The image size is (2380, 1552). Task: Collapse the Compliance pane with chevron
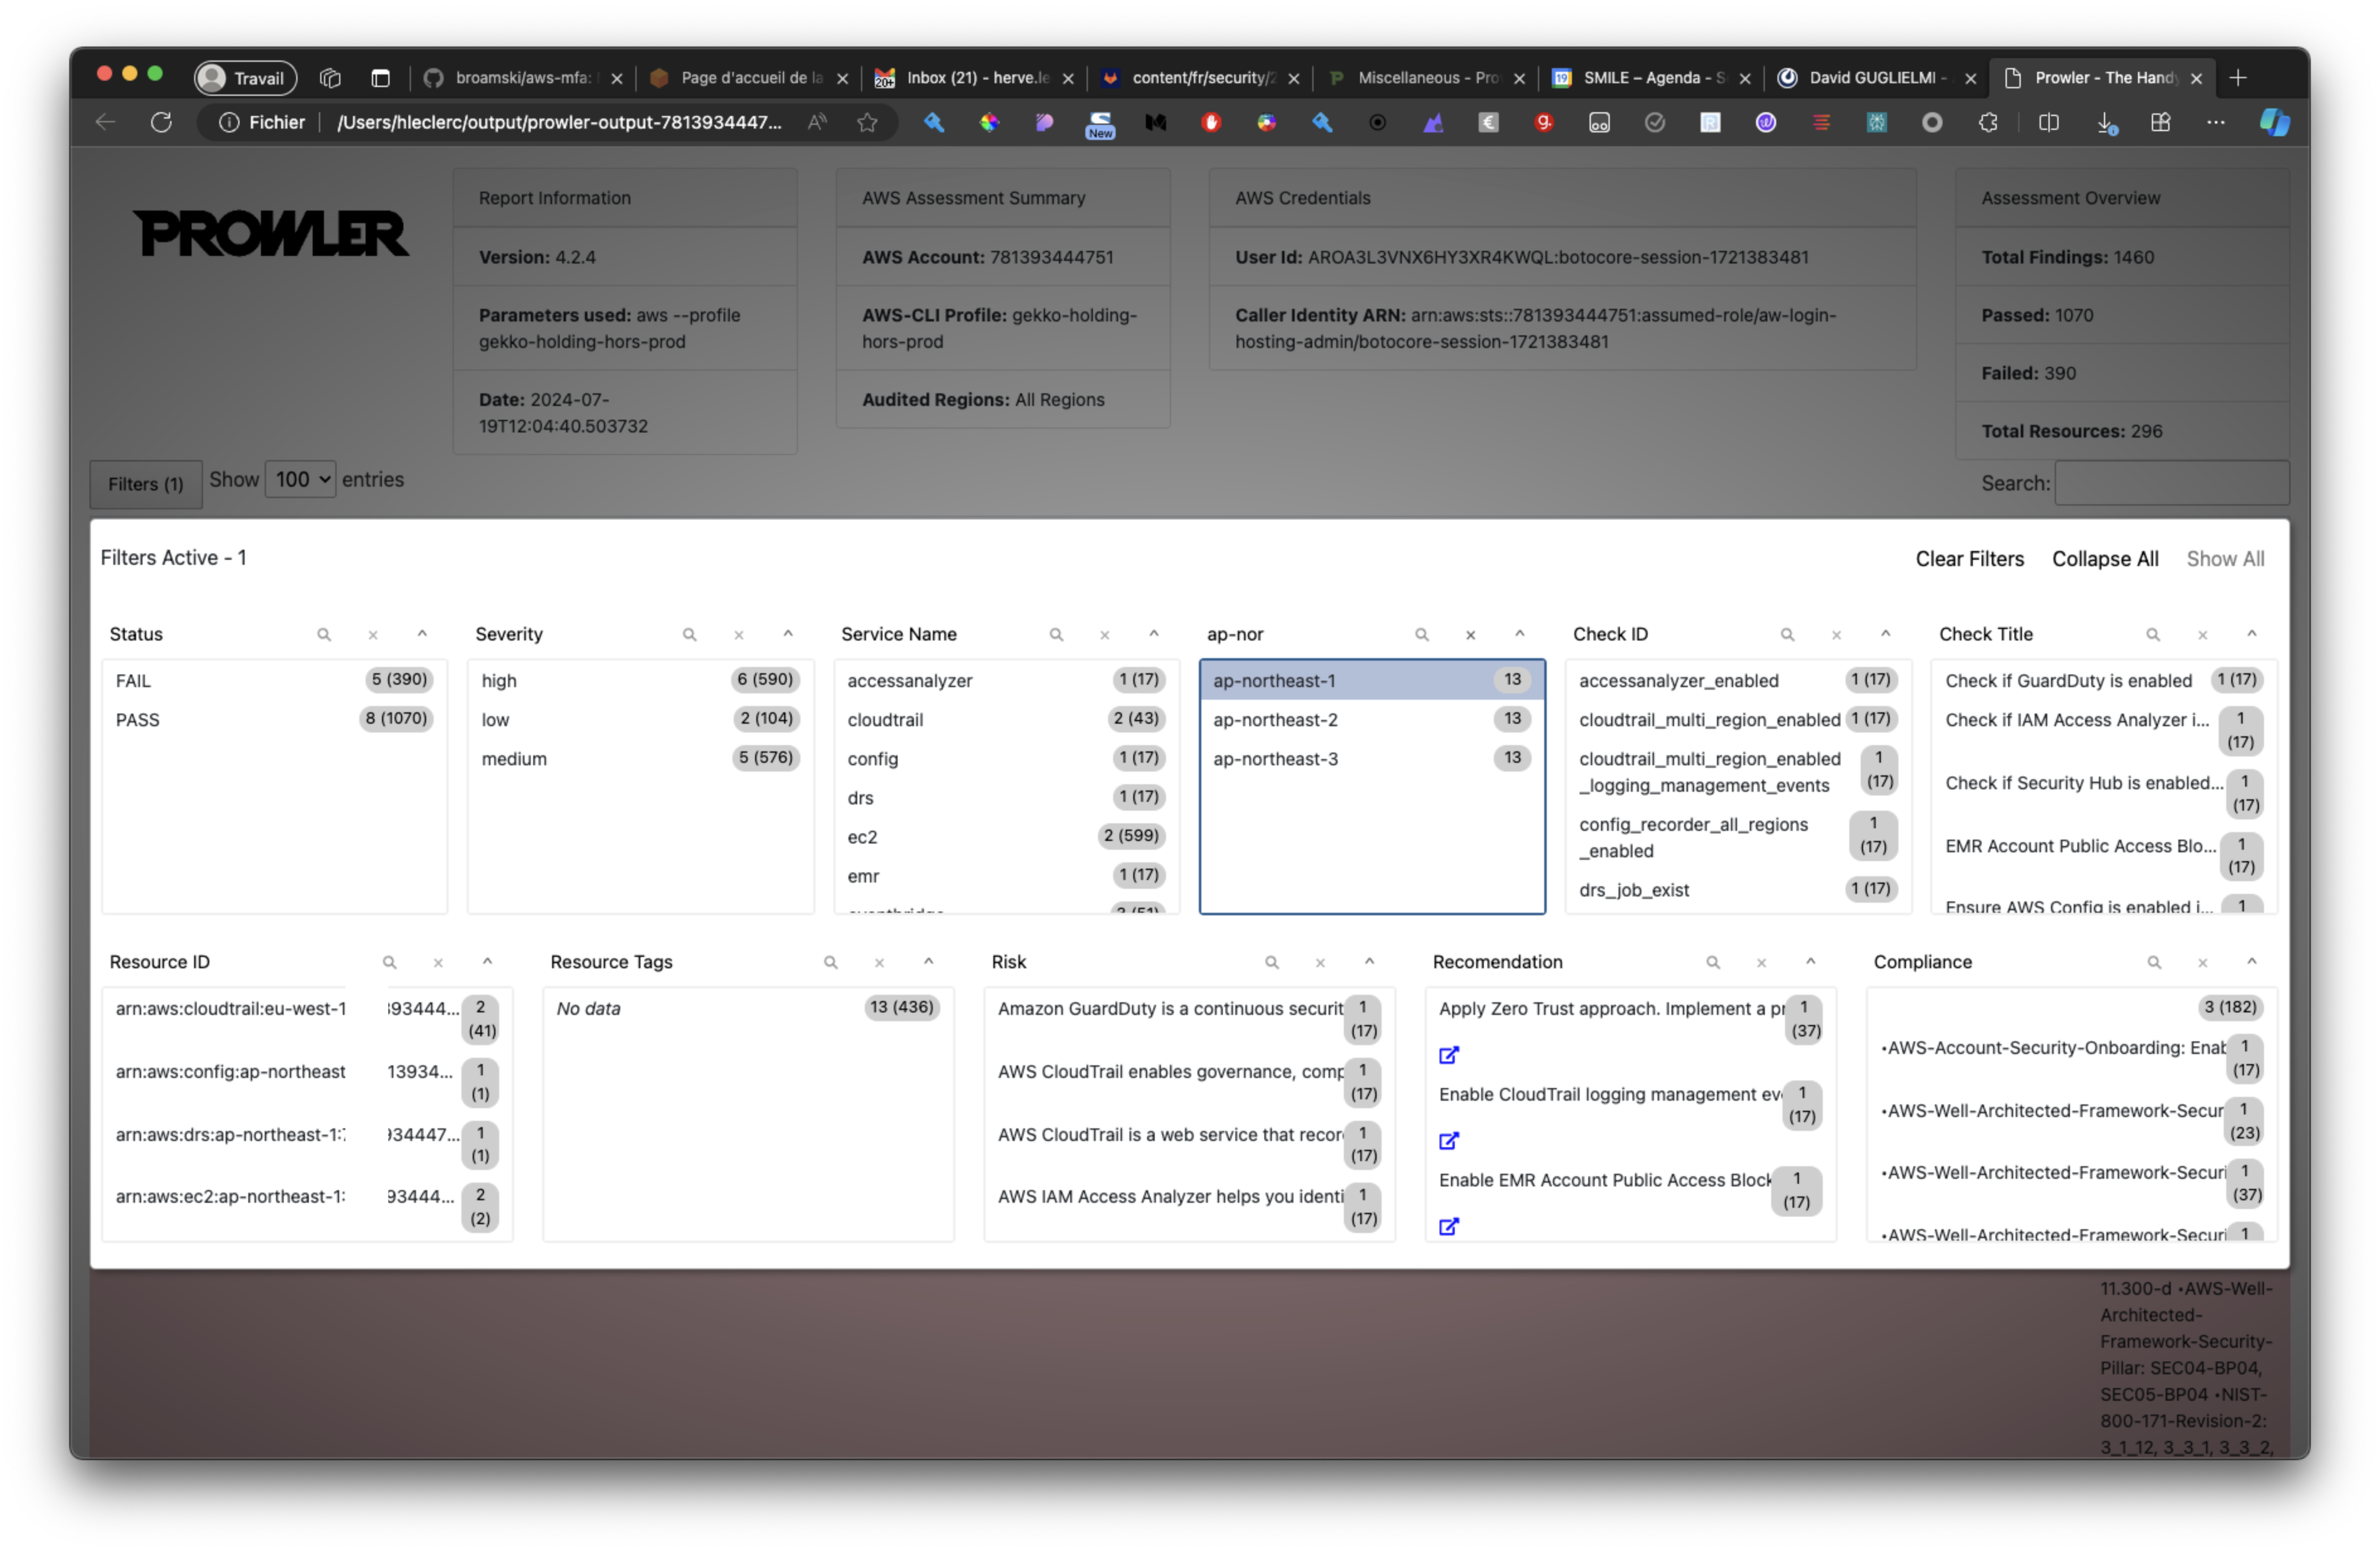pos(2251,961)
